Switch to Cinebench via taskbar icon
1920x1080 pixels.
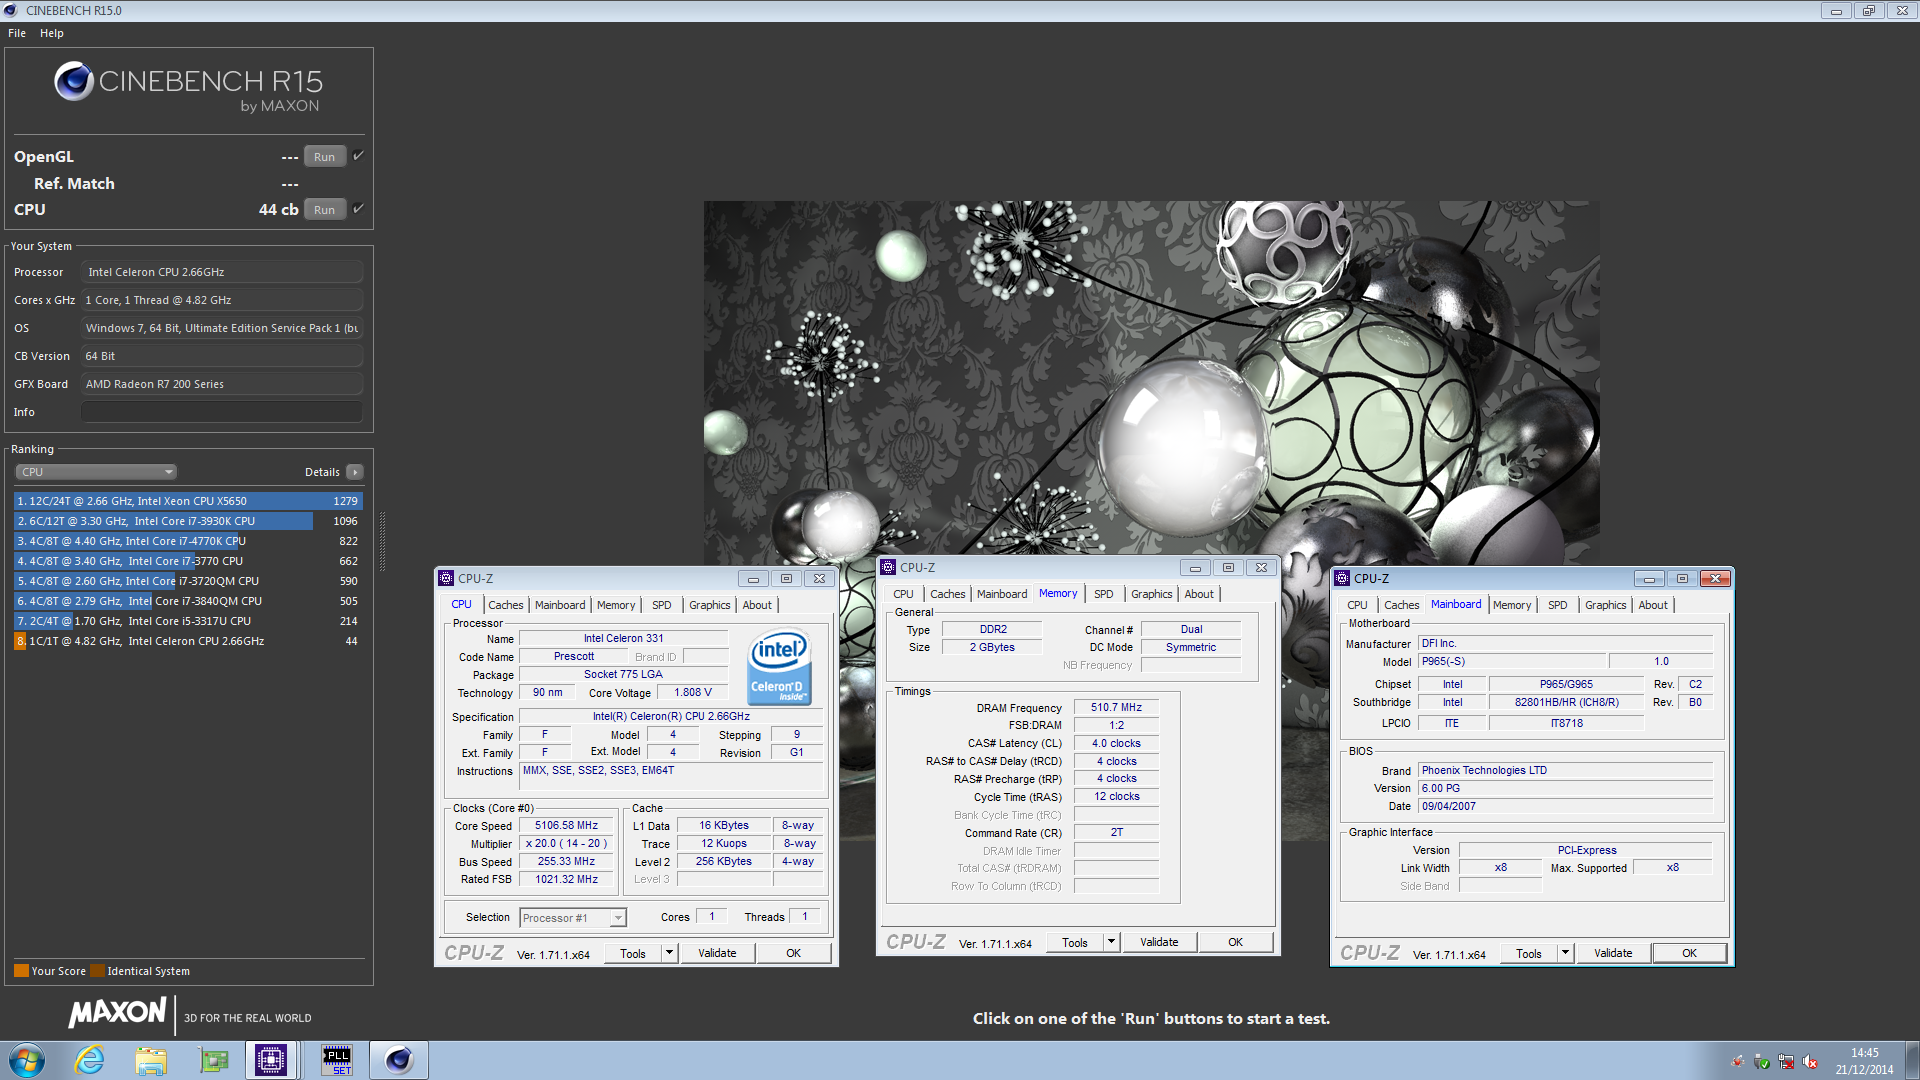tap(399, 1060)
